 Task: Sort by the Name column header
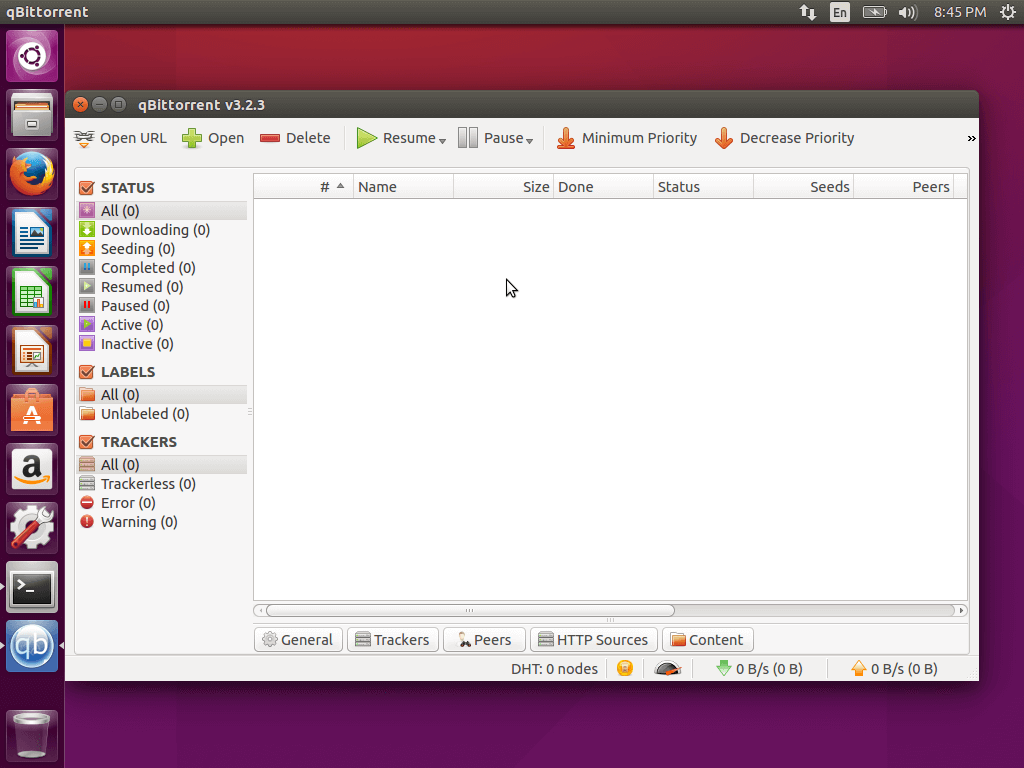click(x=404, y=187)
